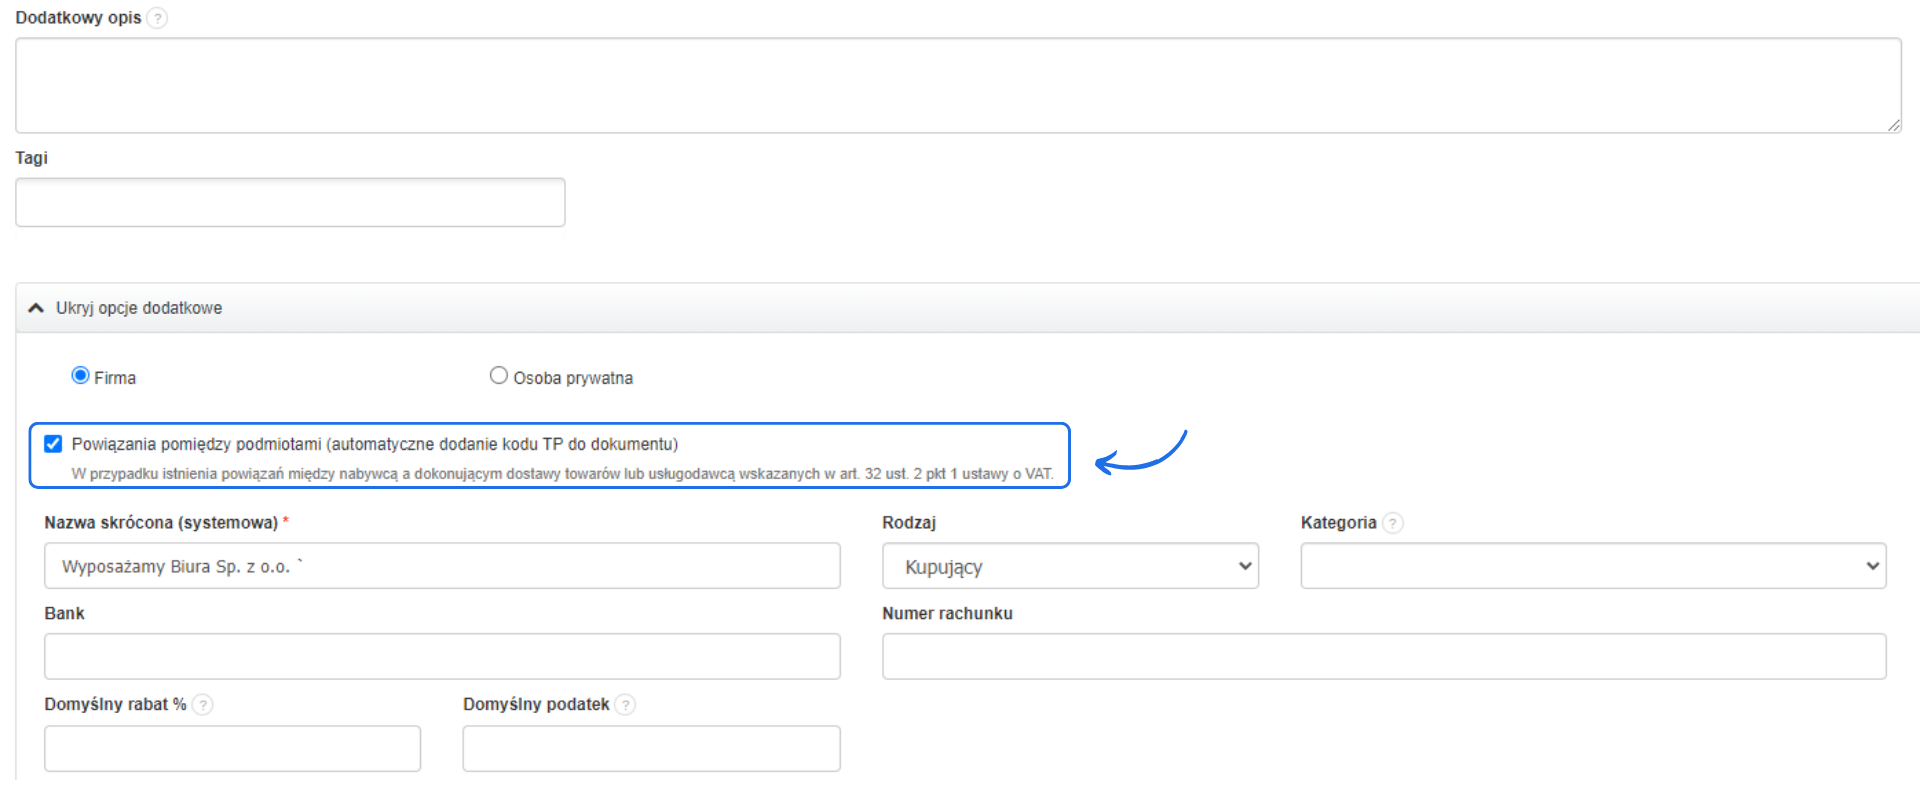Screen dimensions: 1920x785
Task: Click the Domyślny rabat % input box
Action: pos(232,748)
